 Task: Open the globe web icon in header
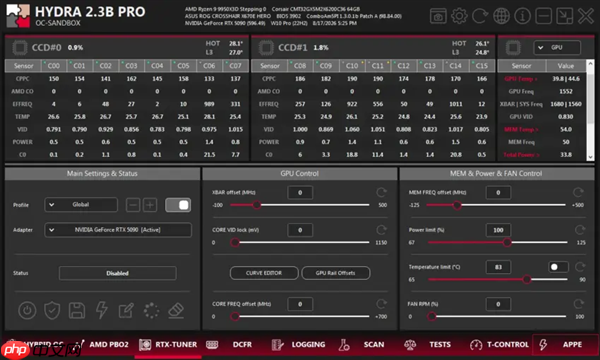click(501, 16)
